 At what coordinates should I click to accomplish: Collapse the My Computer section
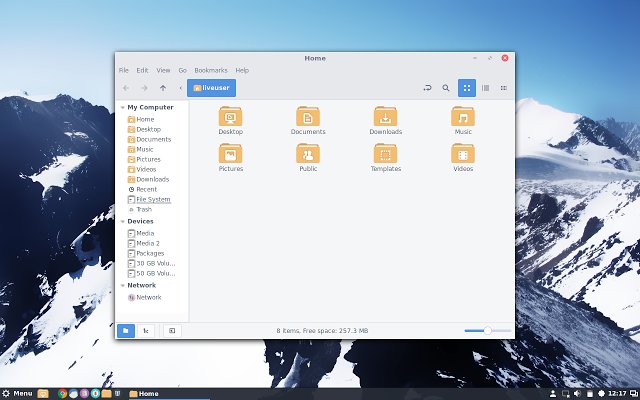tap(122, 107)
